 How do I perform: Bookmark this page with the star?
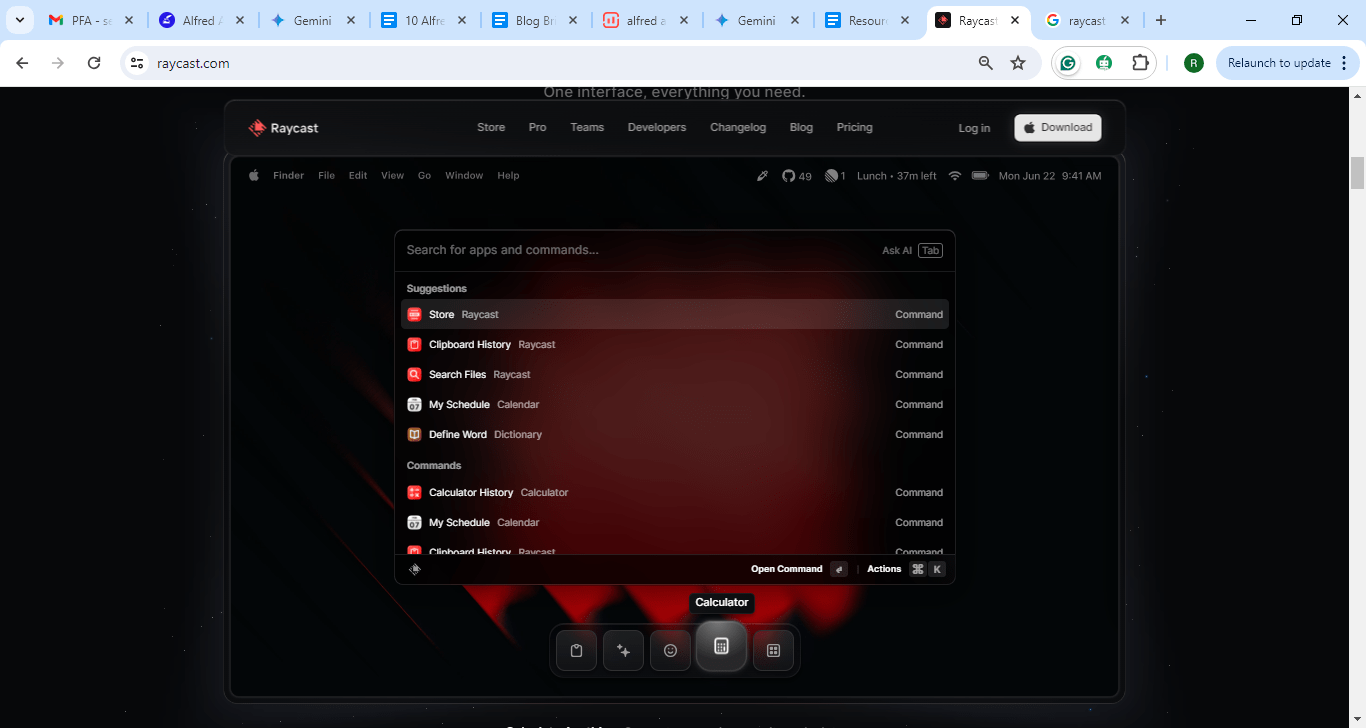[x=1018, y=63]
